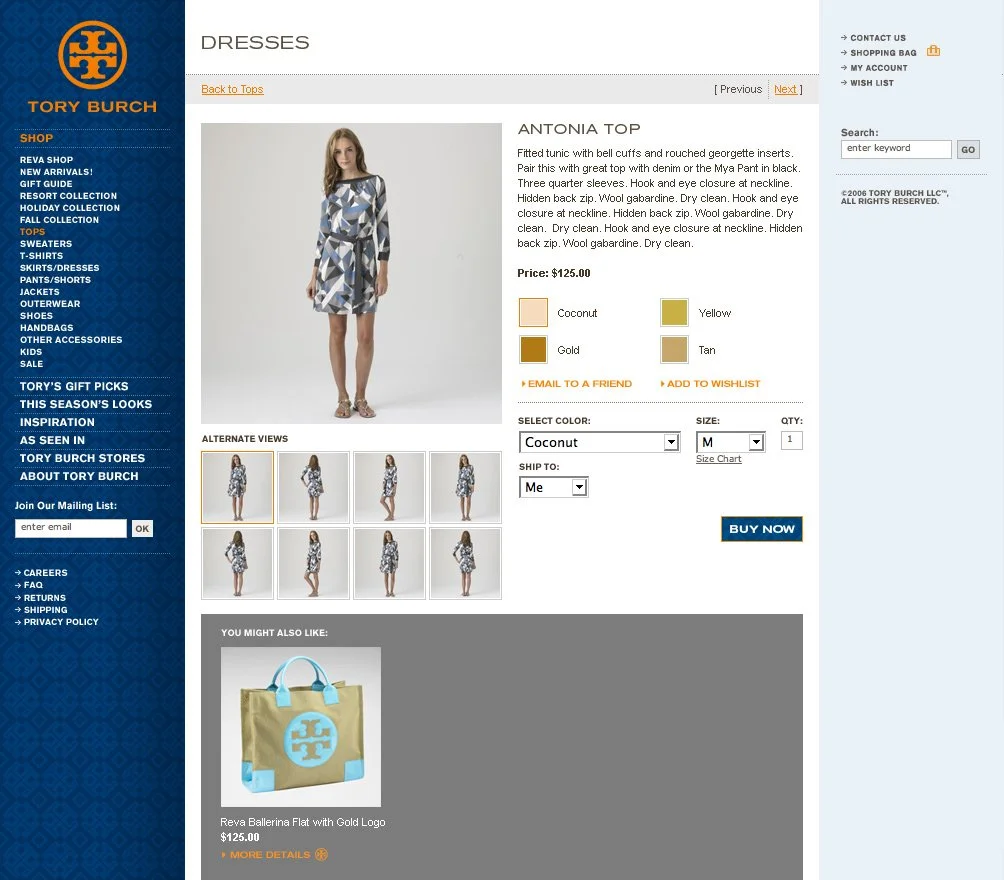Select the first thumbnail in bottom row
The height and width of the screenshot is (880, 1004).
238,564
